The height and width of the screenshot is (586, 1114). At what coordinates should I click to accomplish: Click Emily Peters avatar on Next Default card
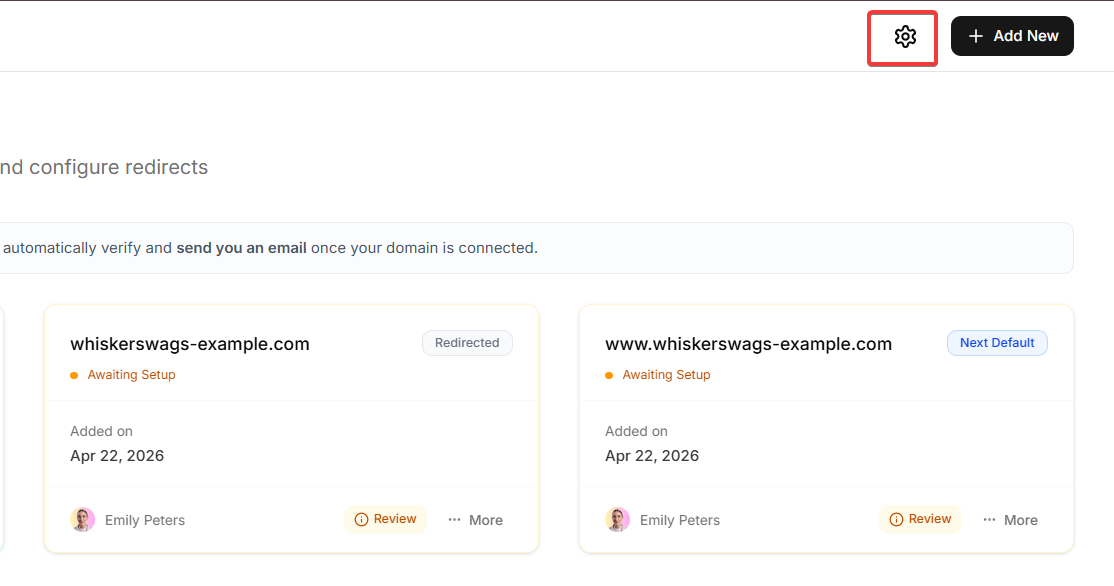point(618,520)
